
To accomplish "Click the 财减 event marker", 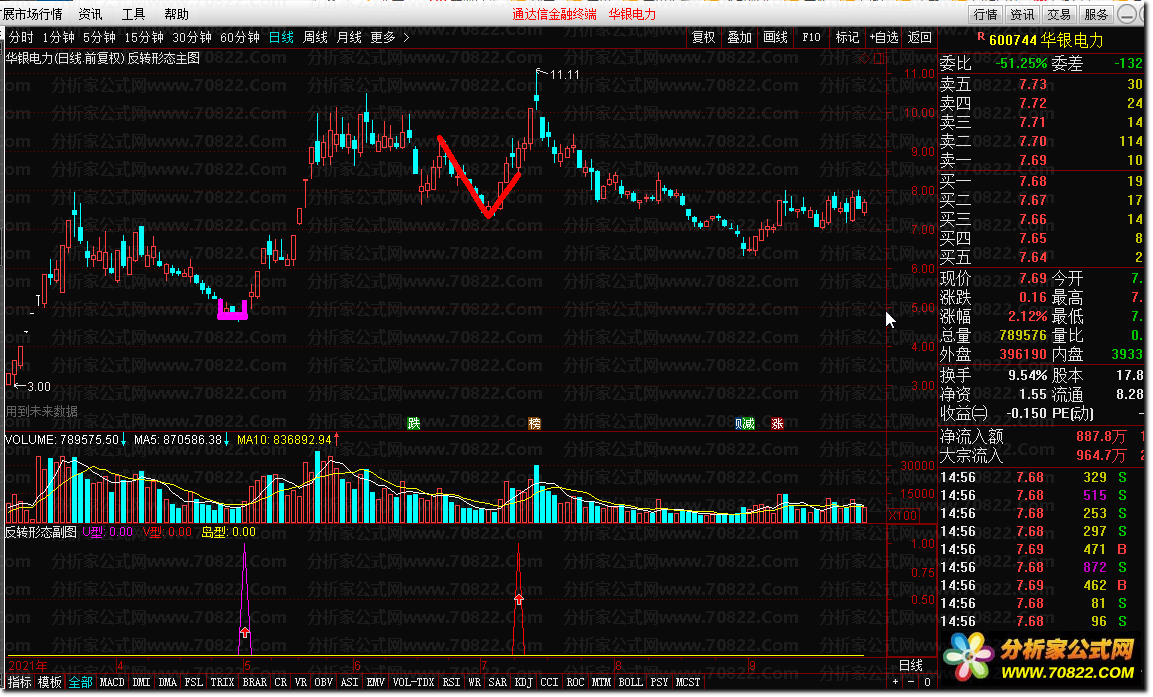I will [x=745, y=423].
